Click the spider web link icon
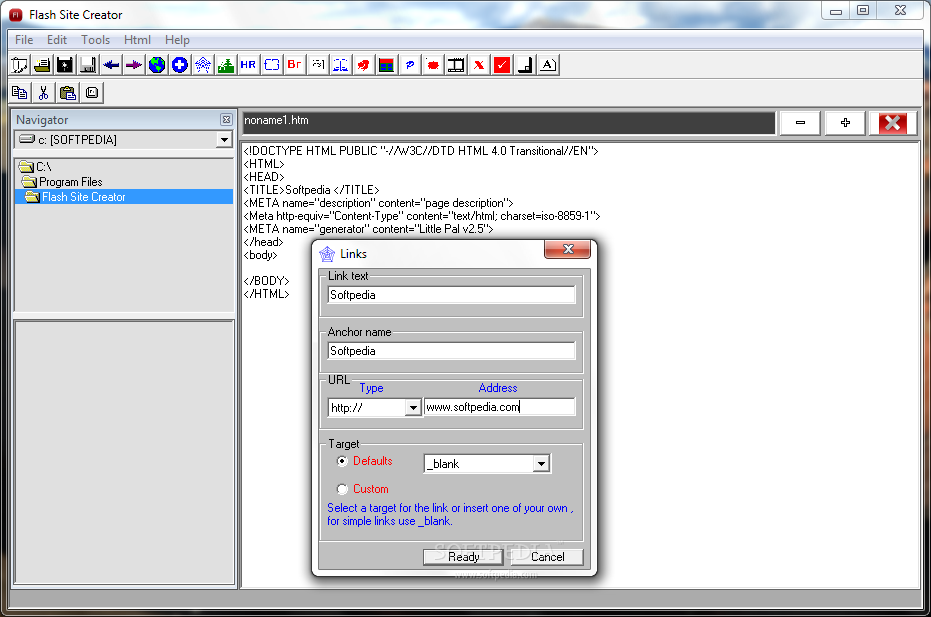Viewport: 931px width, 617px height. [202, 65]
